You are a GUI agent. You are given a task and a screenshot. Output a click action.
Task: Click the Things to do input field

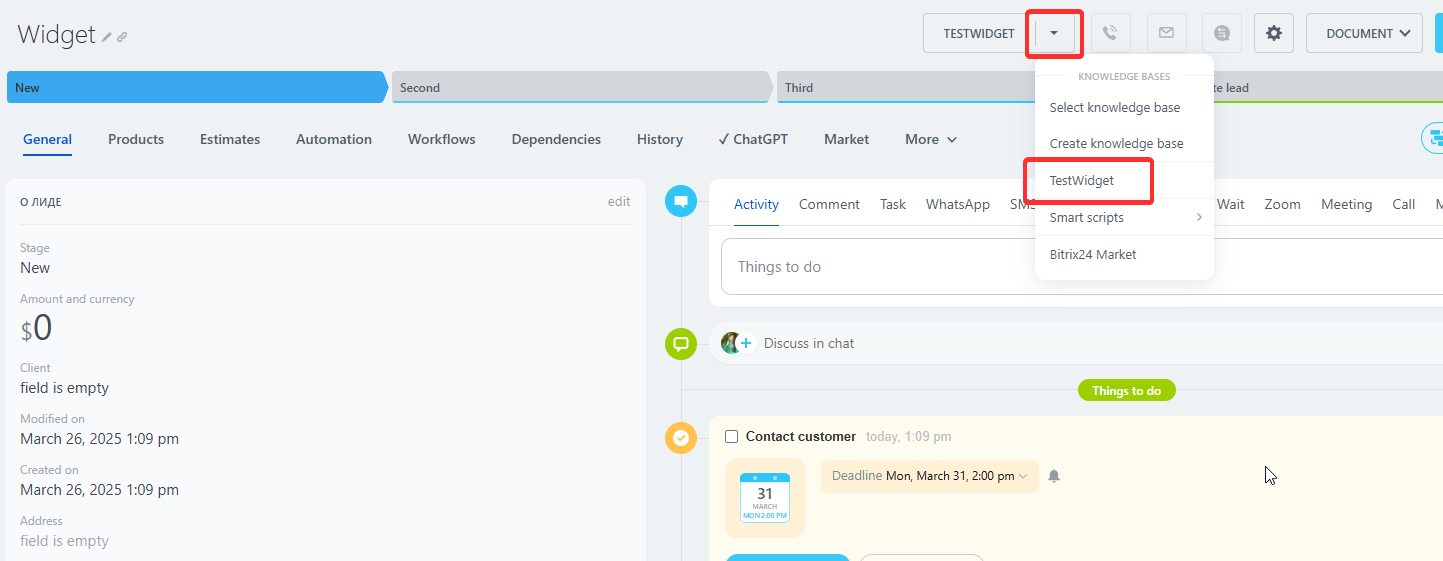[x=1082, y=267]
